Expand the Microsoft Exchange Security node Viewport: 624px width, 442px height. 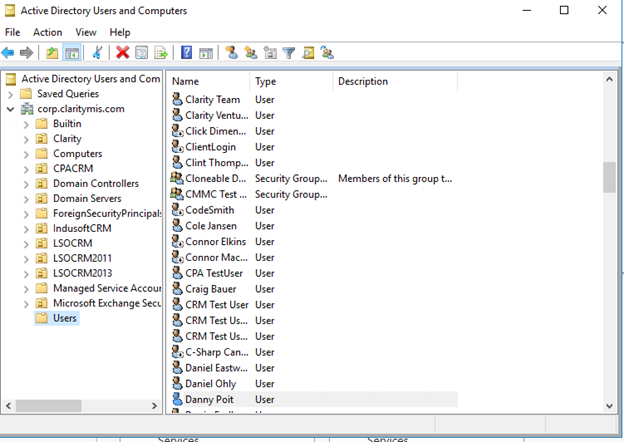pos(26,304)
